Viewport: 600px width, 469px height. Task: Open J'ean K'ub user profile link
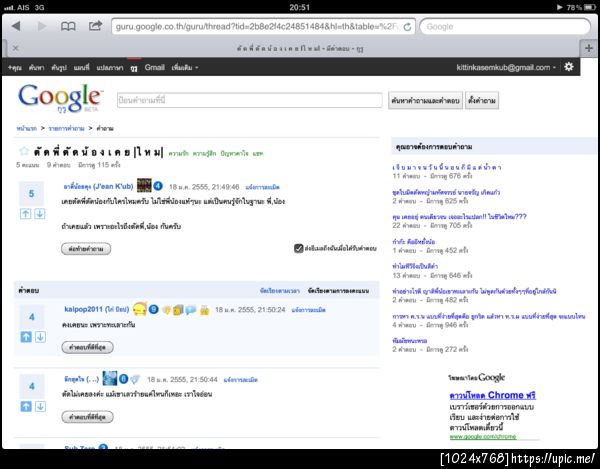[98, 187]
